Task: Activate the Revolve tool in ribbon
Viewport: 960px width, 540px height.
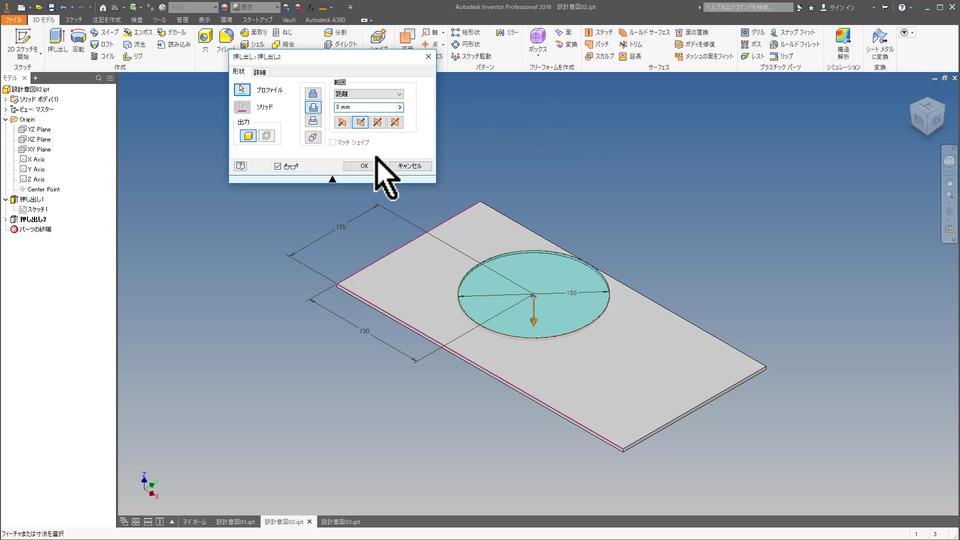Action: (x=78, y=40)
